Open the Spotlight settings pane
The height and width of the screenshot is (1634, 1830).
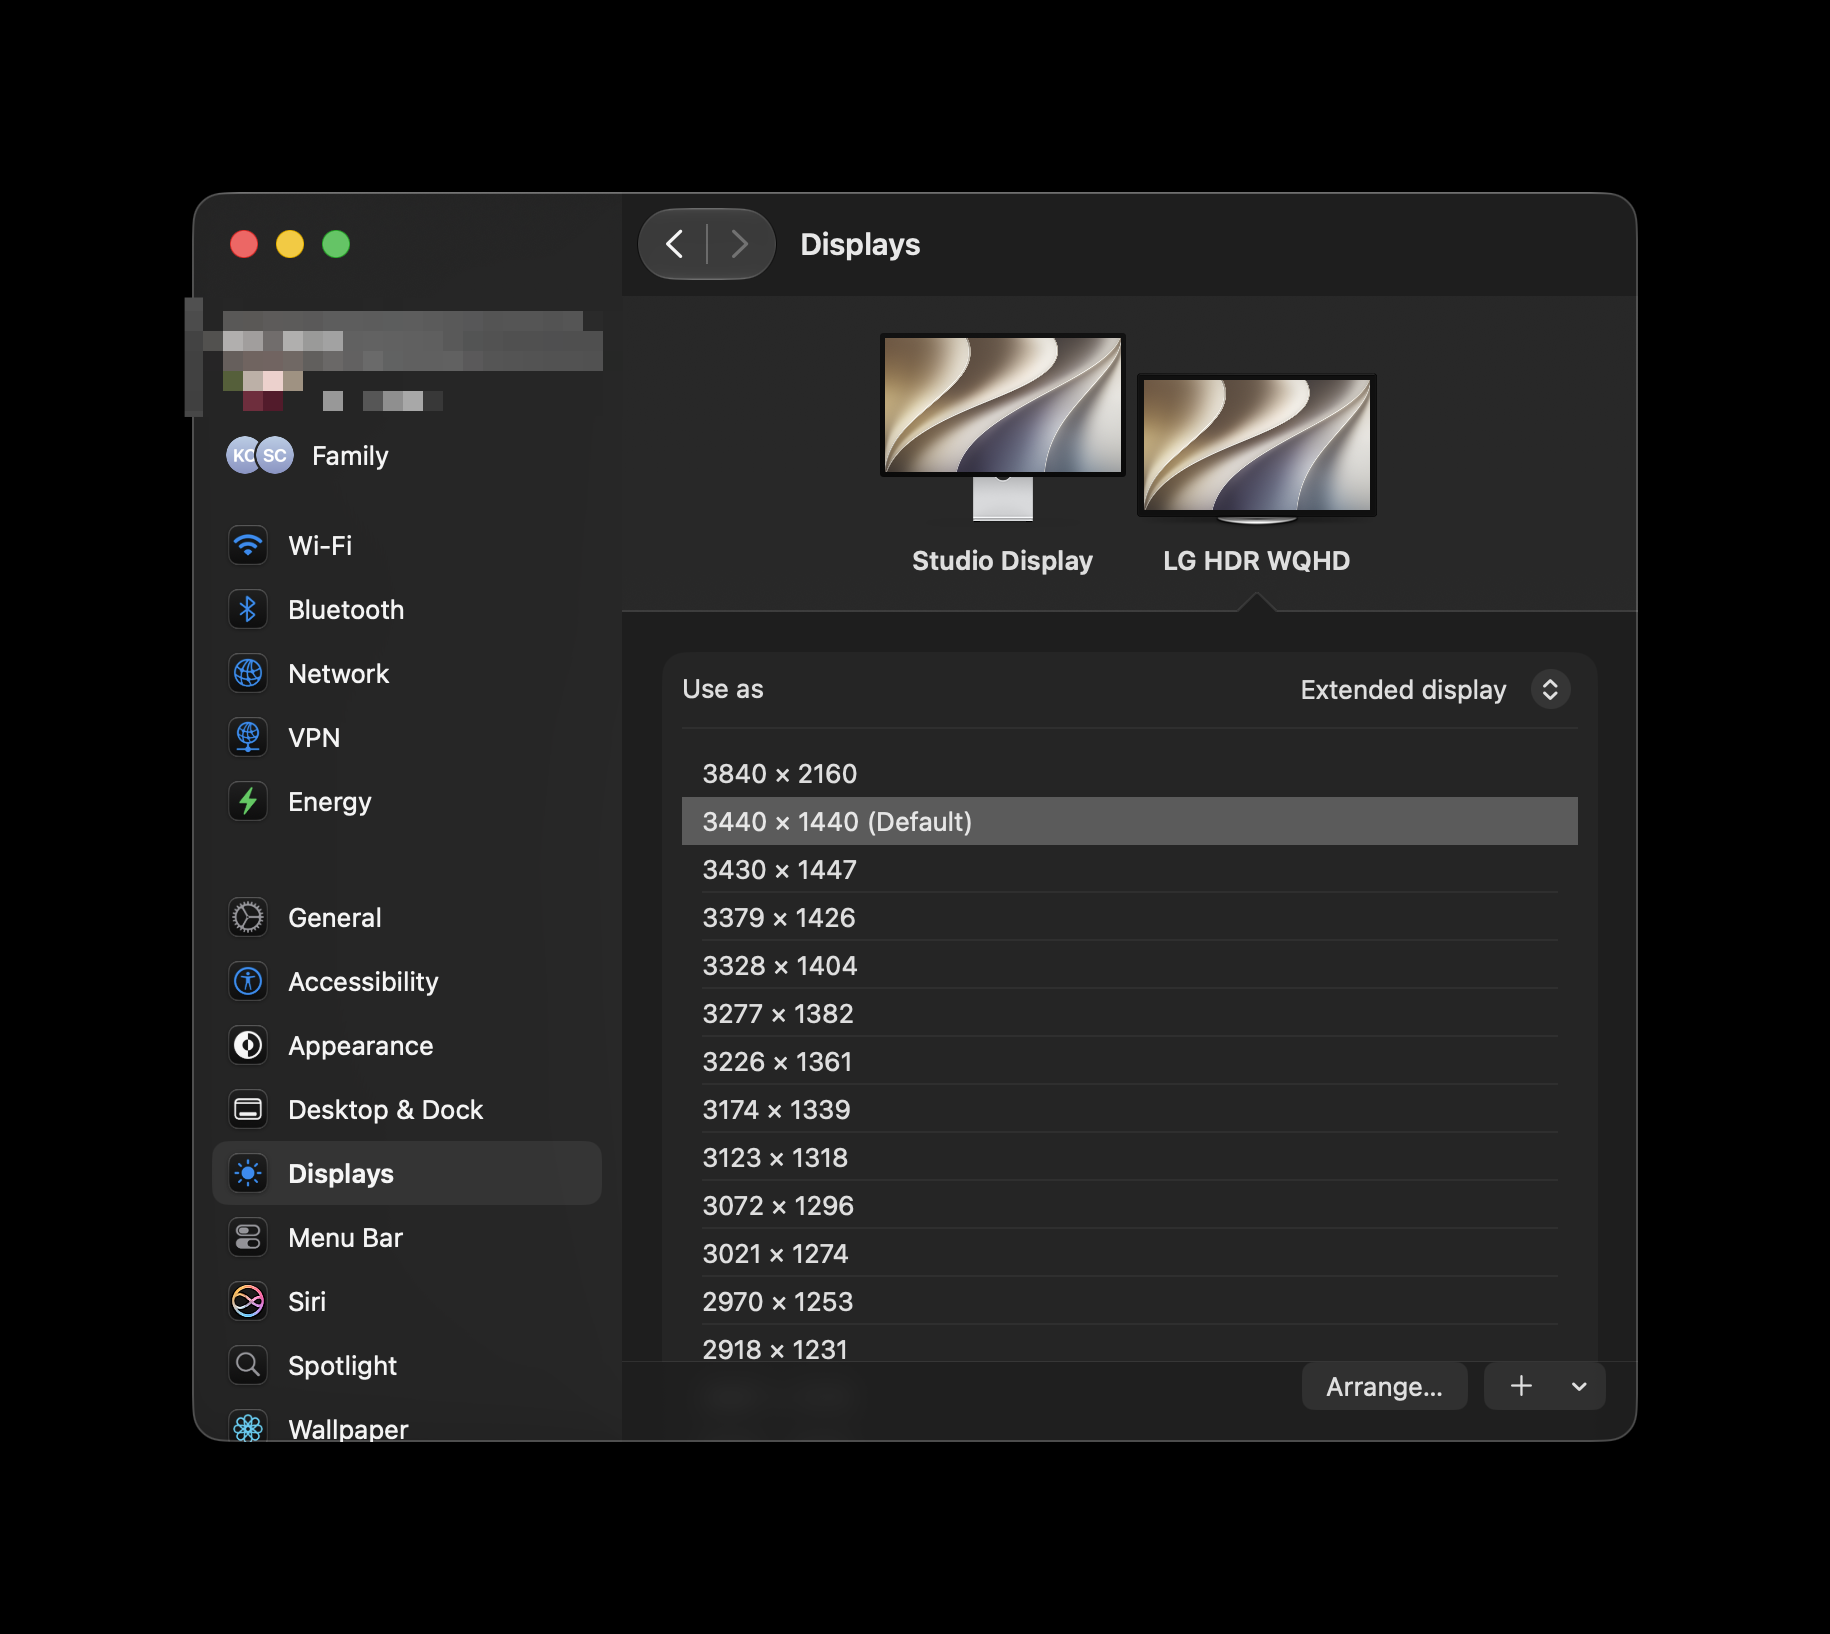[407, 1366]
